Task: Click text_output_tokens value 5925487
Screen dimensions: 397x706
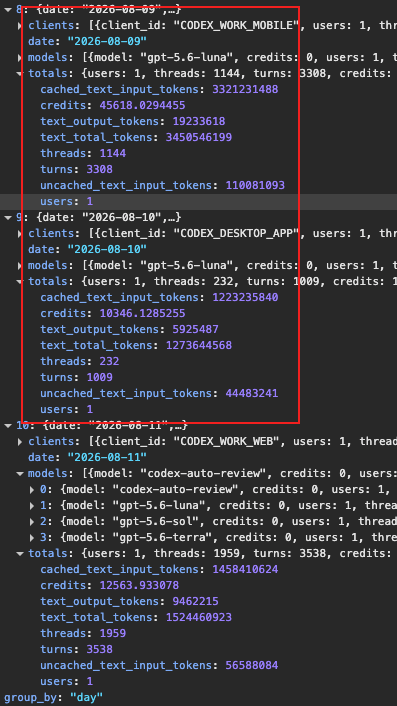Action: tap(196, 330)
